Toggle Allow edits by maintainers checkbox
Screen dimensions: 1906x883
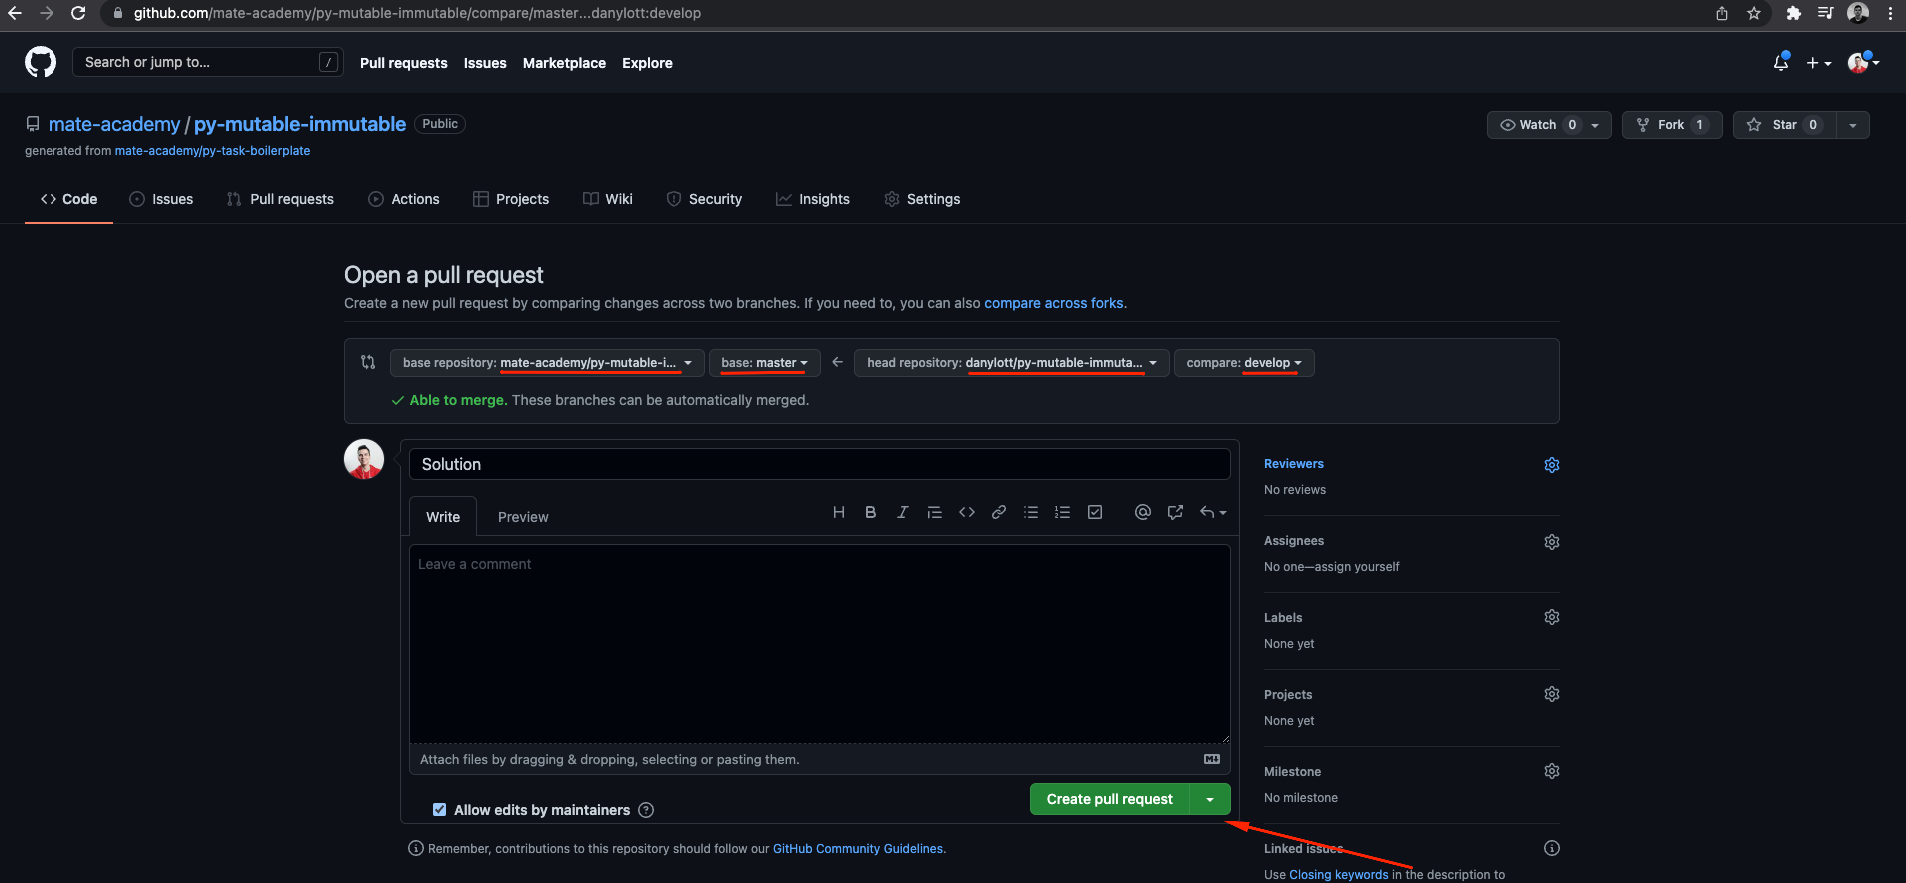click(x=439, y=810)
